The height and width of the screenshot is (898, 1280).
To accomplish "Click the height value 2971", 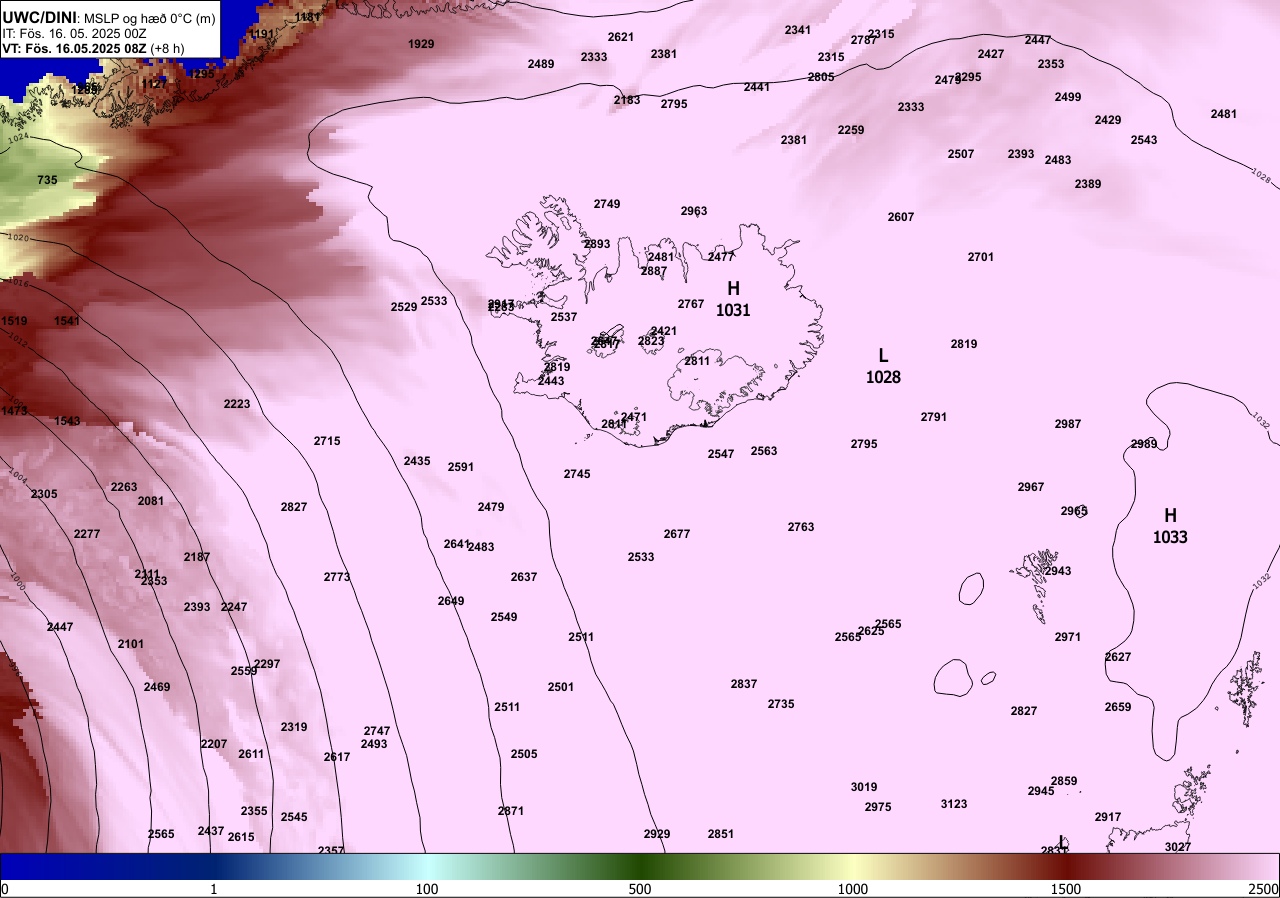I will [1068, 637].
